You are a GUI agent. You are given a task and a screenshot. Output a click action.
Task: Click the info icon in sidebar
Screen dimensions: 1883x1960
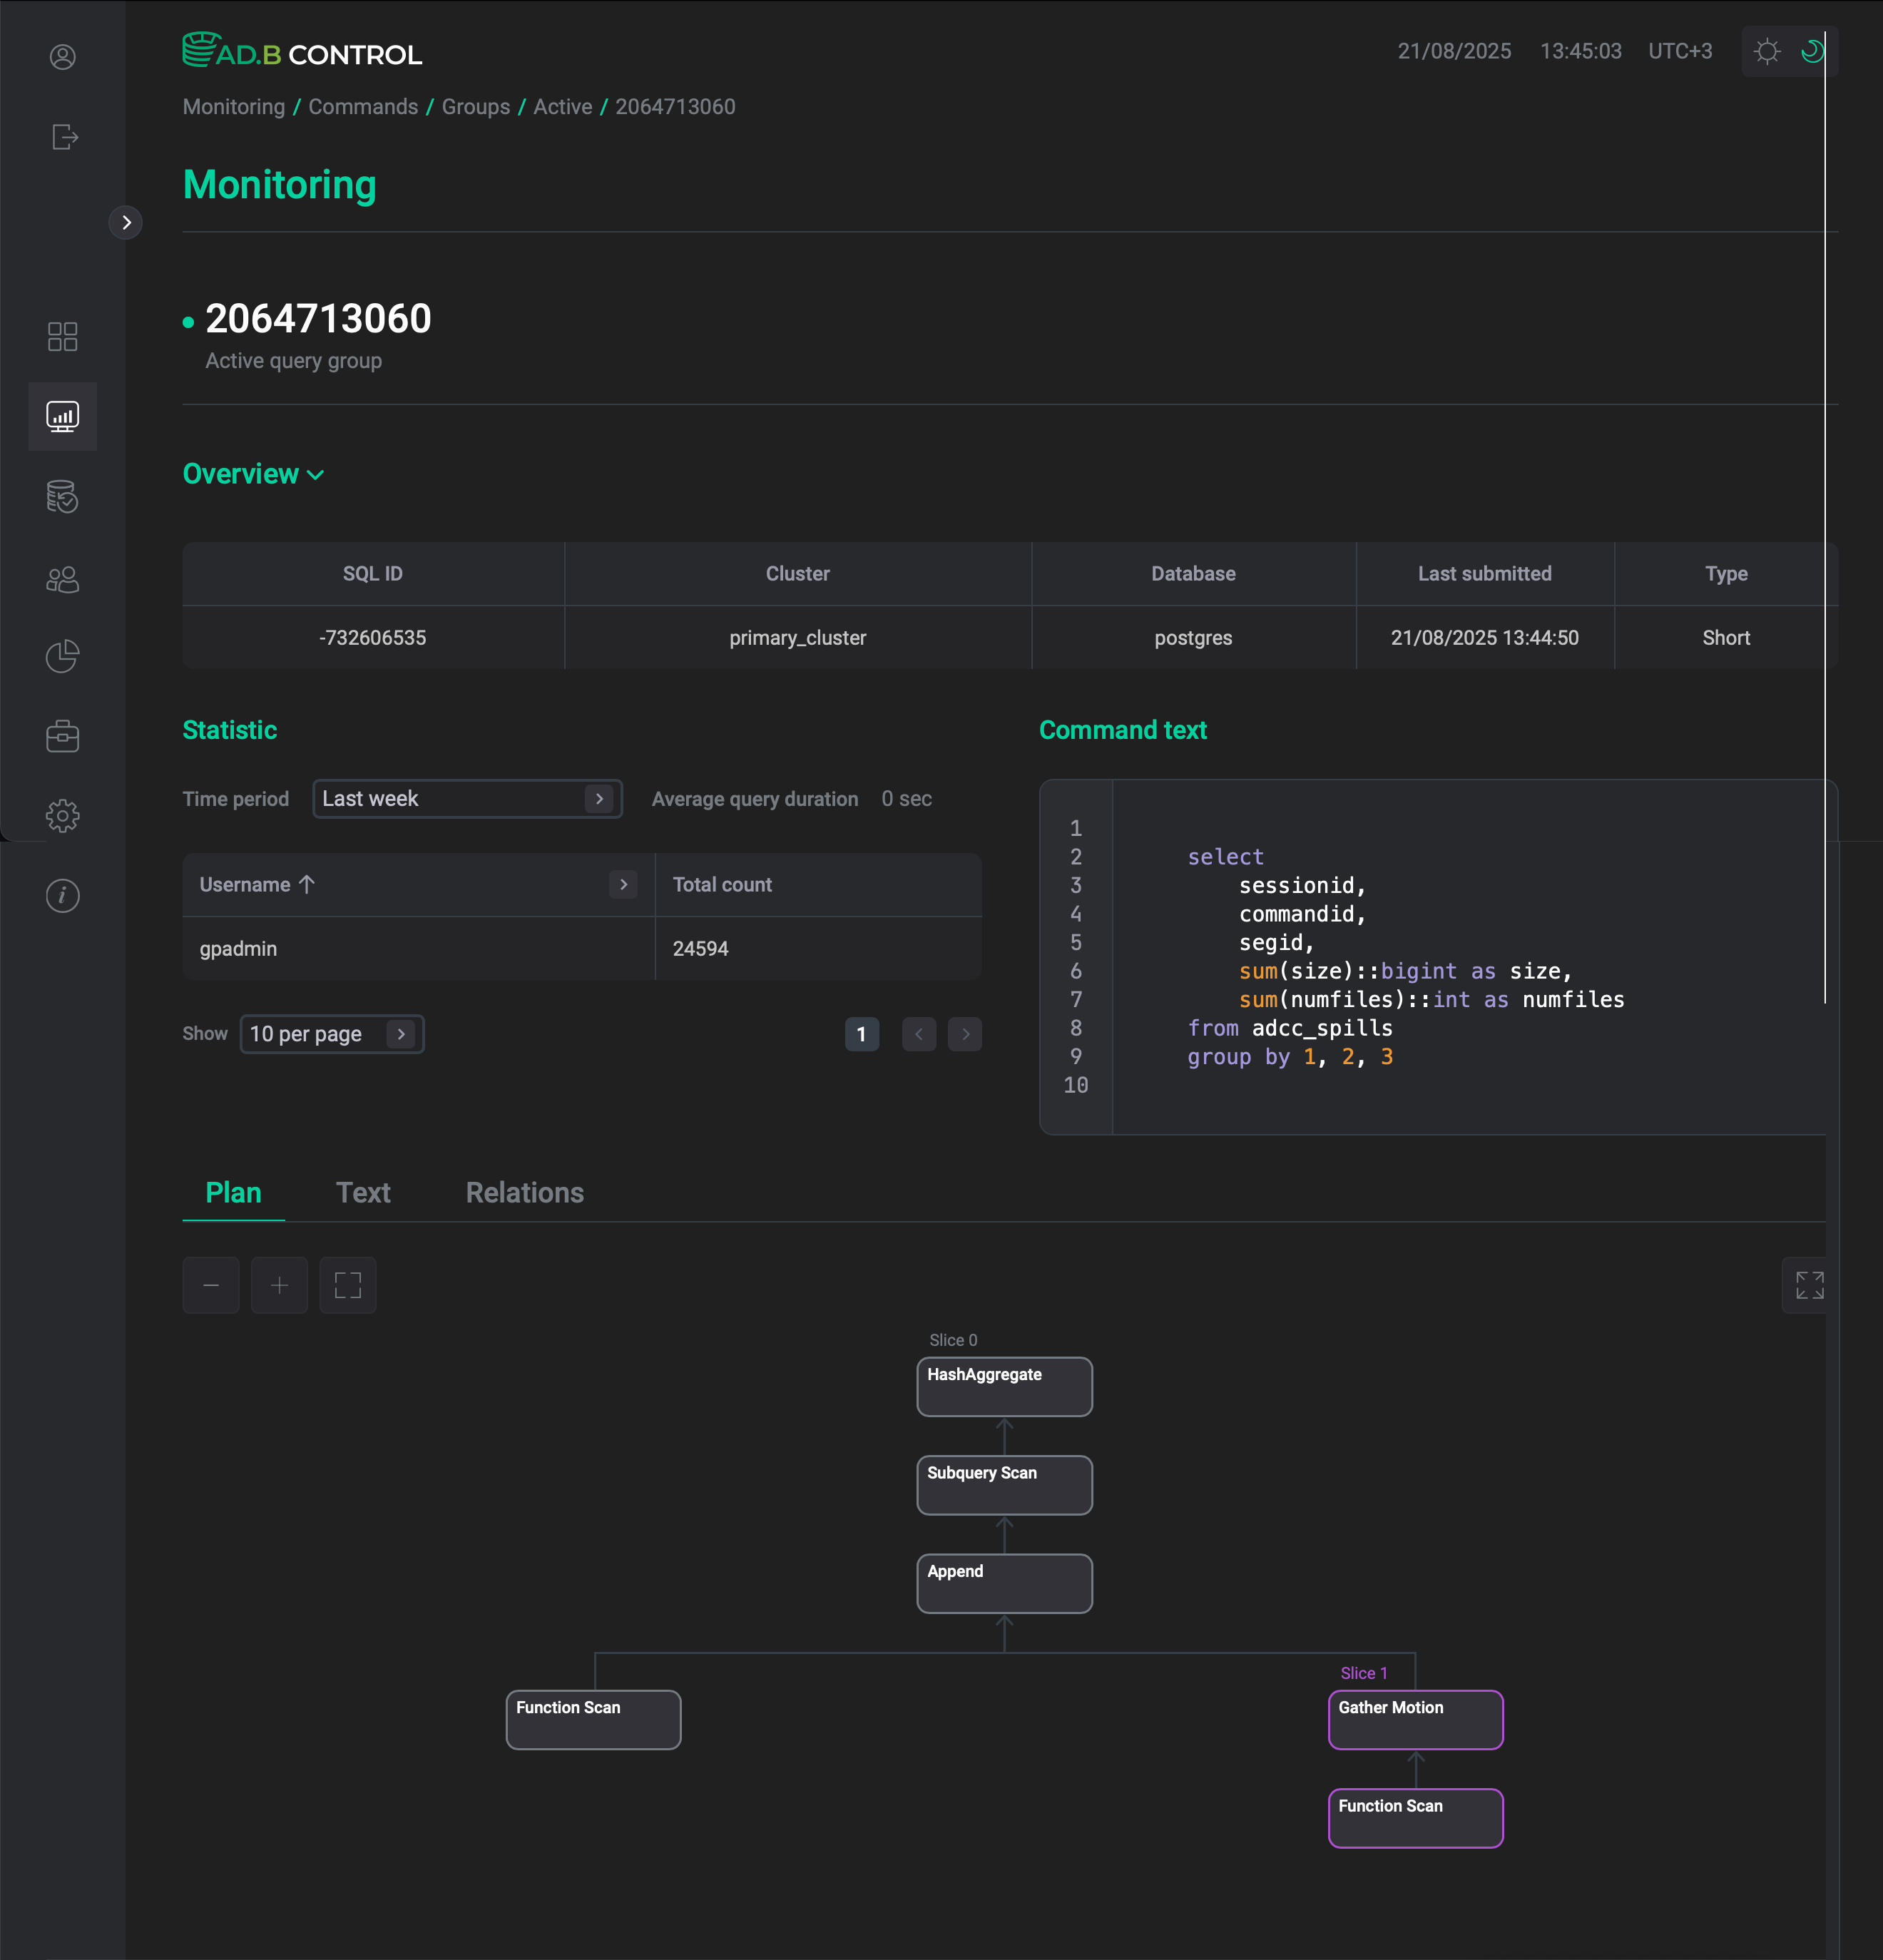(x=62, y=895)
